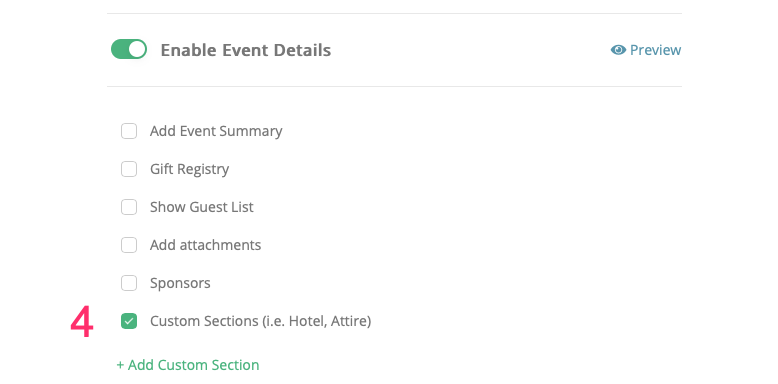Tick the Add Event Summary checkbox
Screen dimensions: 778x384
click(129, 131)
